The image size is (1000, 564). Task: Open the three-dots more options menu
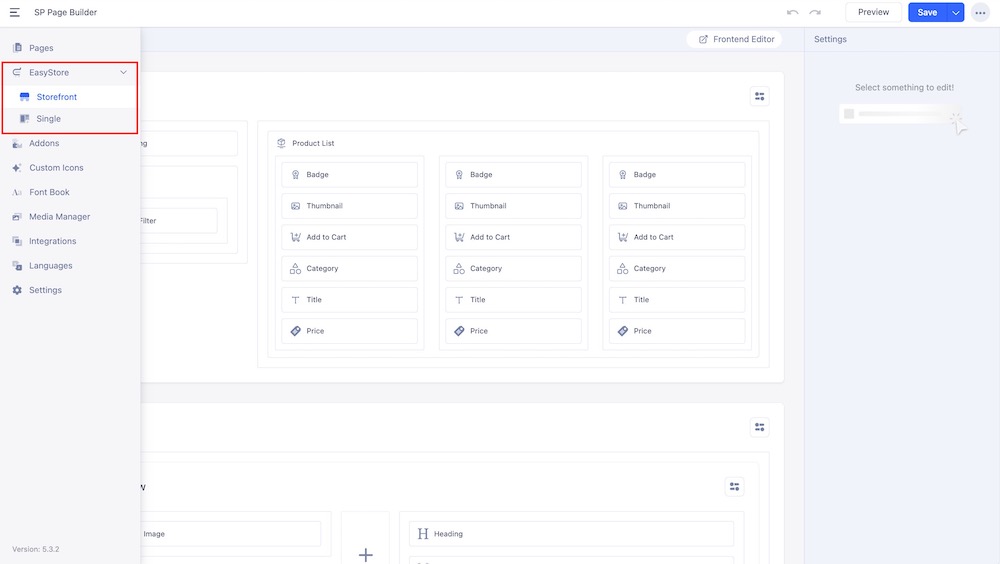[980, 12]
